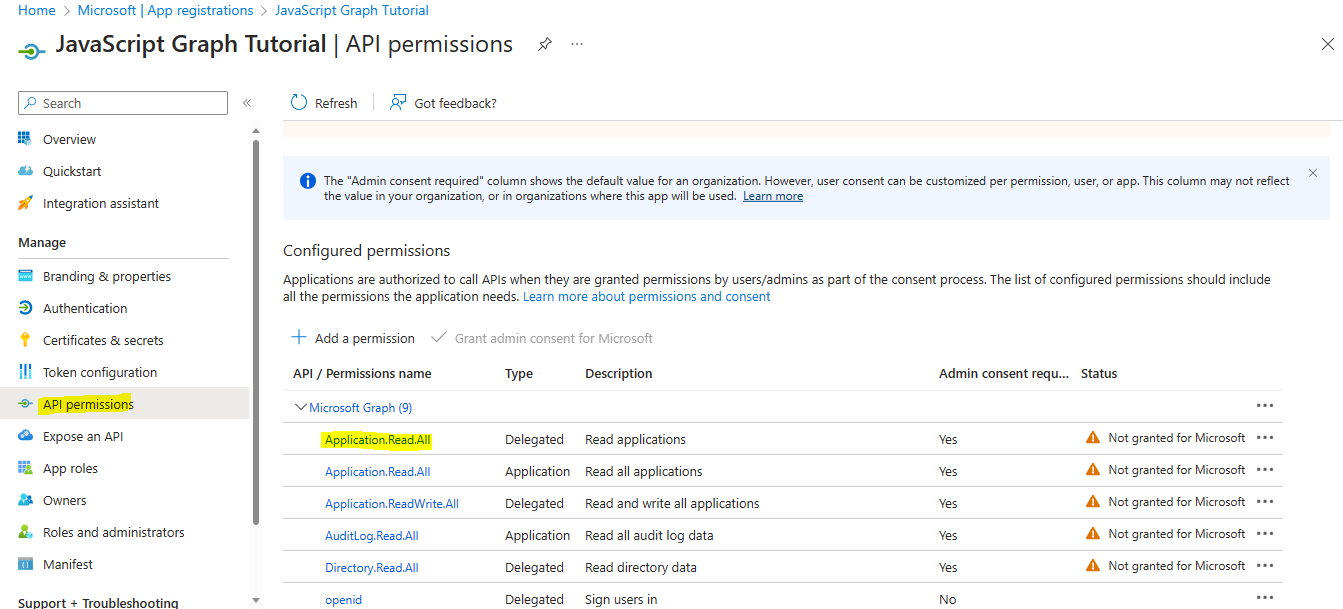Click the Refresh button label
The image size is (1343, 609).
pos(336,103)
